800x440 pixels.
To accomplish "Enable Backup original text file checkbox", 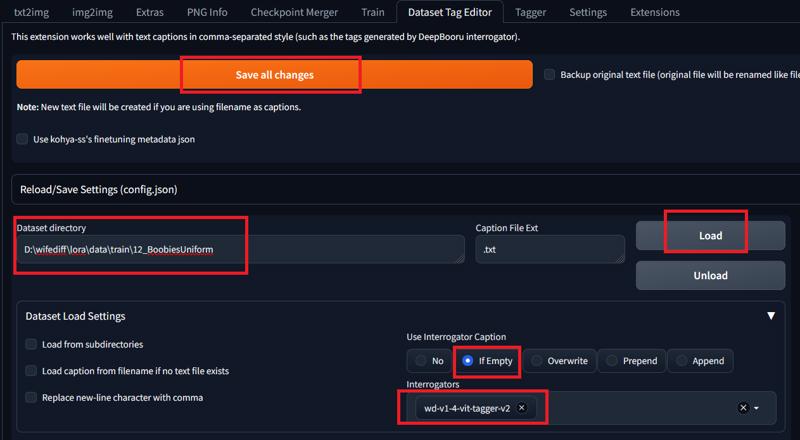I will 549,75.
